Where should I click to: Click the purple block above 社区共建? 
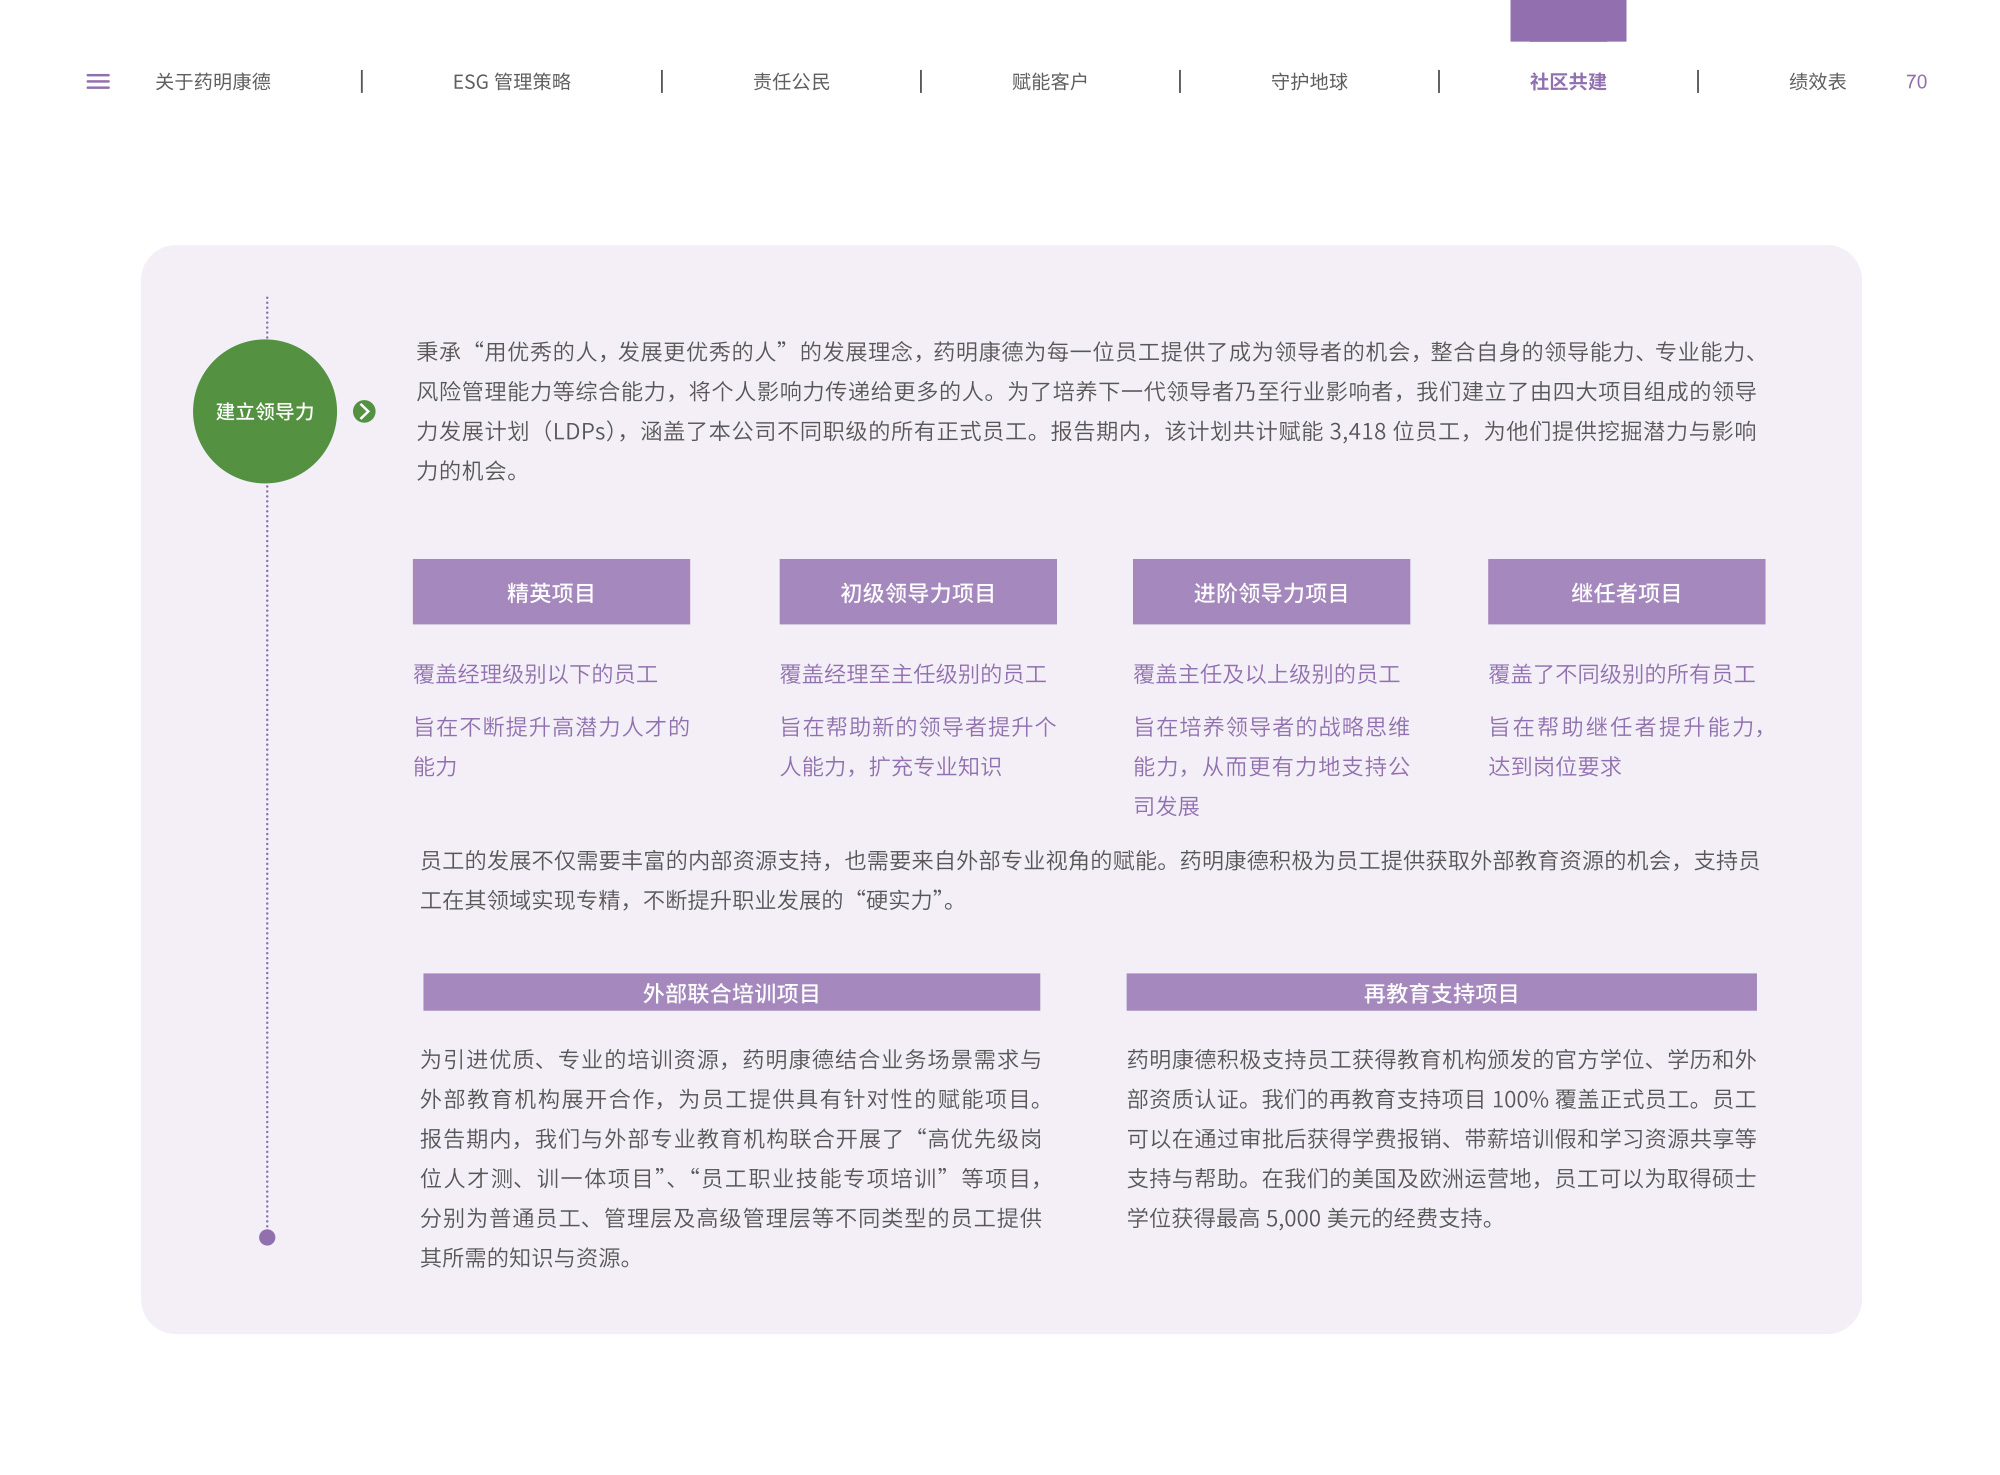click(x=1567, y=20)
